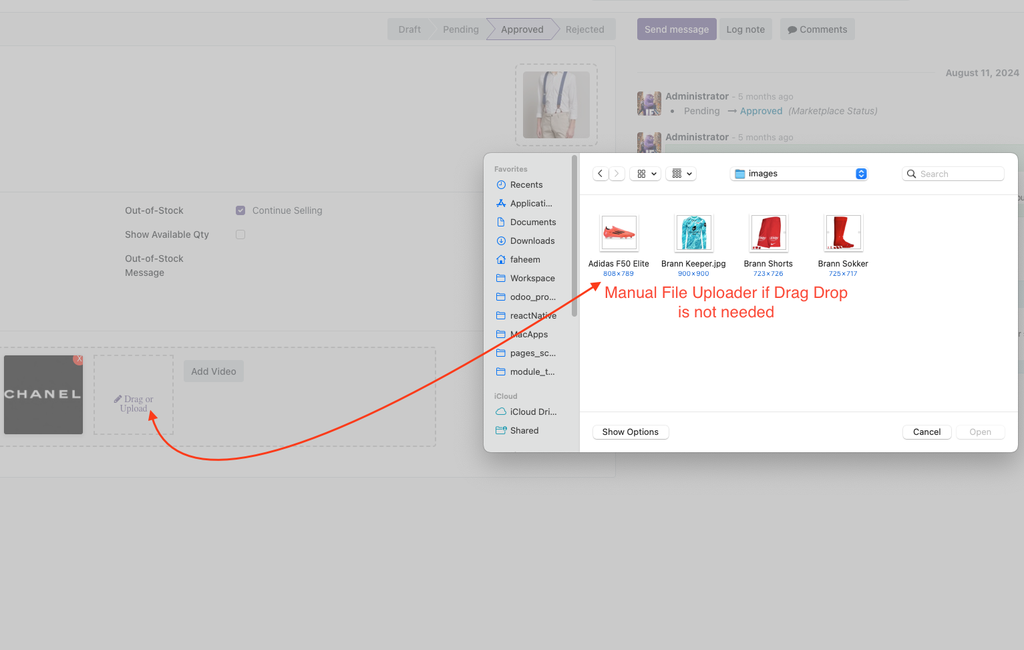Click the Send message button
The image size is (1024, 650).
coord(676,29)
